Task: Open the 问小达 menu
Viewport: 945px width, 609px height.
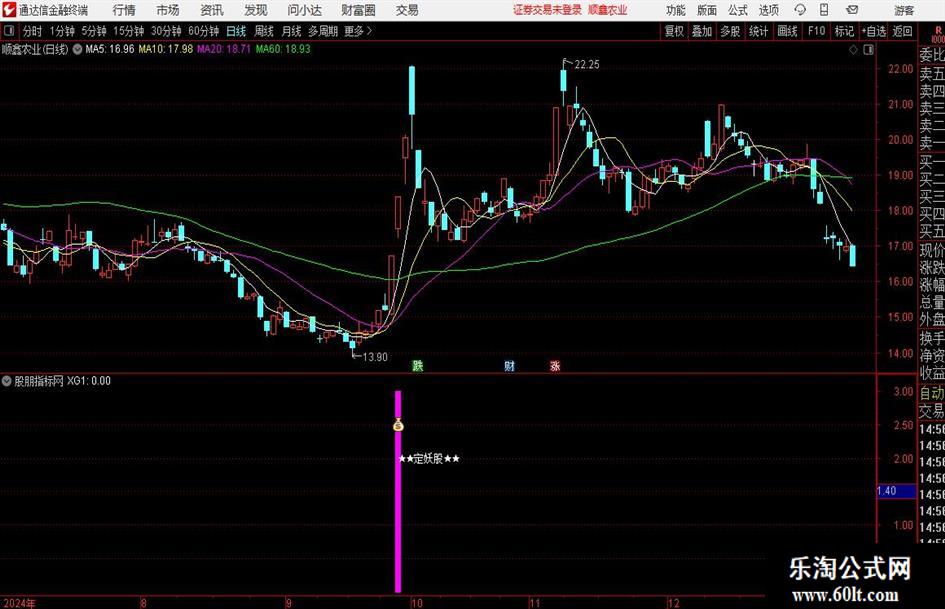Action: pos(304,10)
